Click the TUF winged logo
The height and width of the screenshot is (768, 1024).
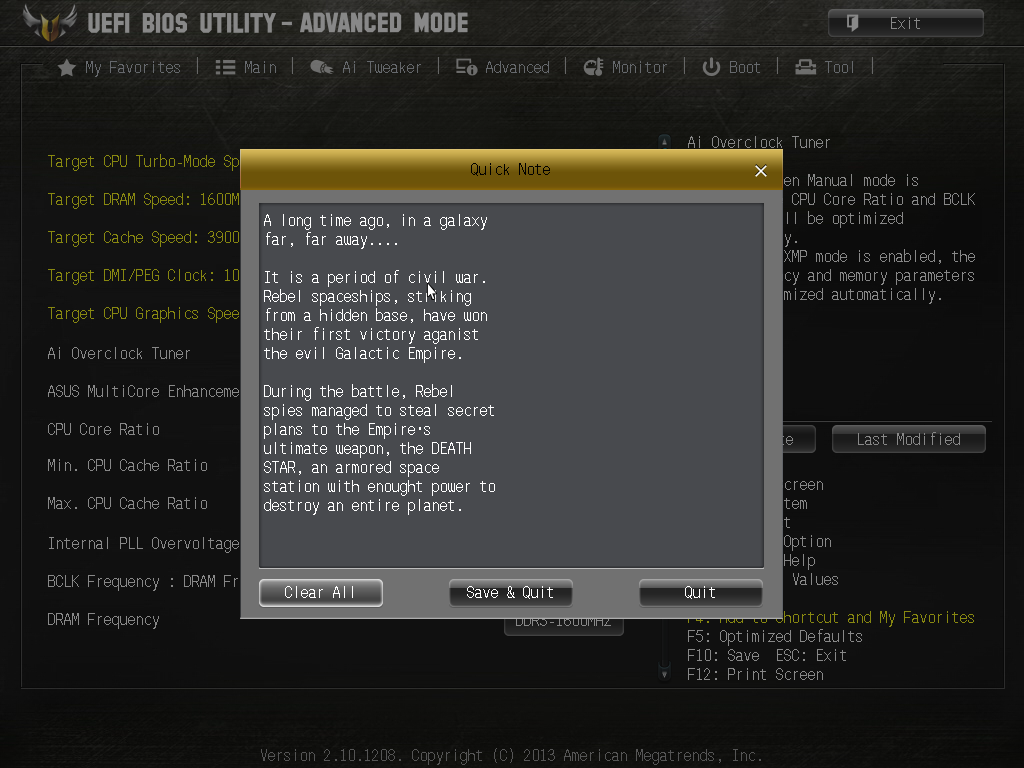pos(50,22)
